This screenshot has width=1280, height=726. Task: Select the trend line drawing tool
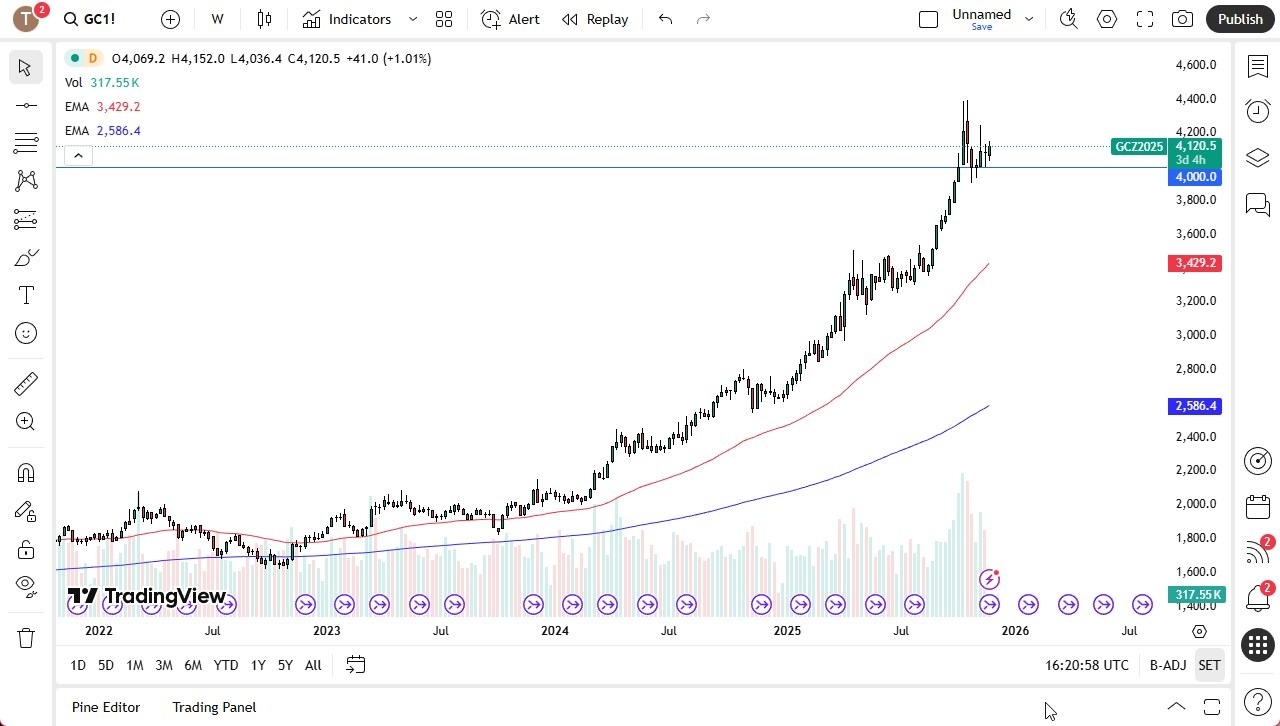pyautogui.click(x=25, y=105)
